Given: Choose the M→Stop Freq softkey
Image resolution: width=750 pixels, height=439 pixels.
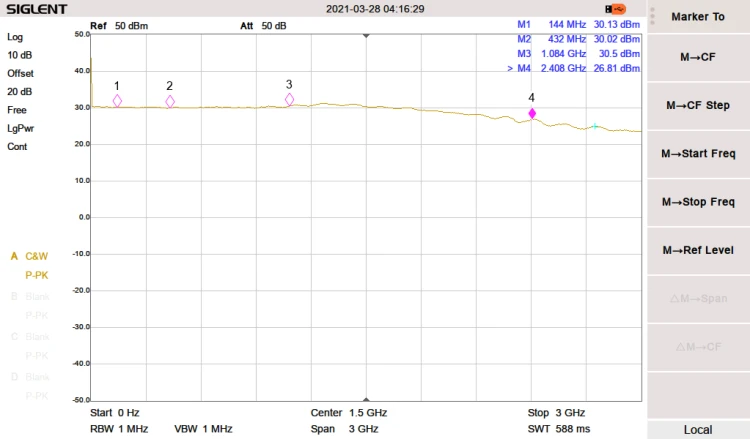Looking at the screenshot, I should tap(698, 202).
